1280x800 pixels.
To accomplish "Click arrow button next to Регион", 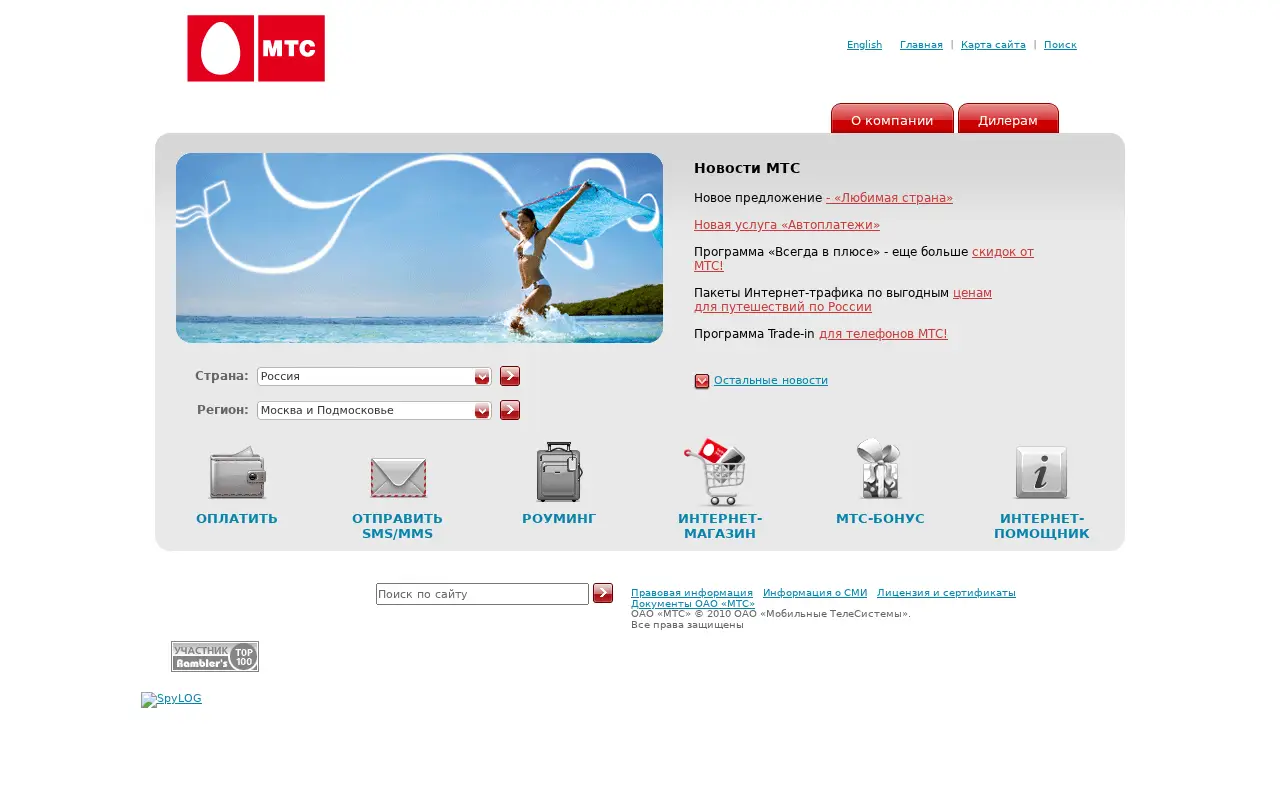I will pyautogui.click(x=510, y=410).
